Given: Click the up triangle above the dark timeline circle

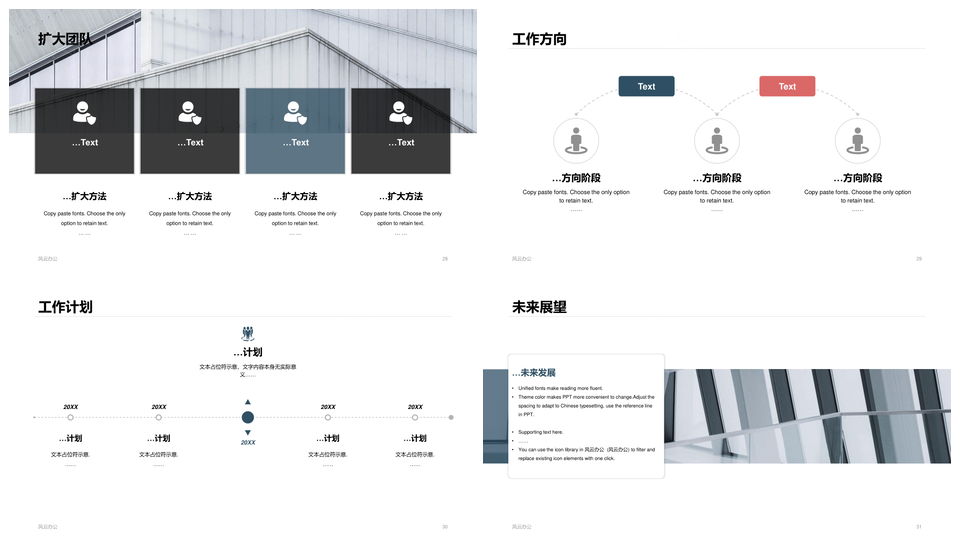Looking at the screenshot, I should click(248, 402).
